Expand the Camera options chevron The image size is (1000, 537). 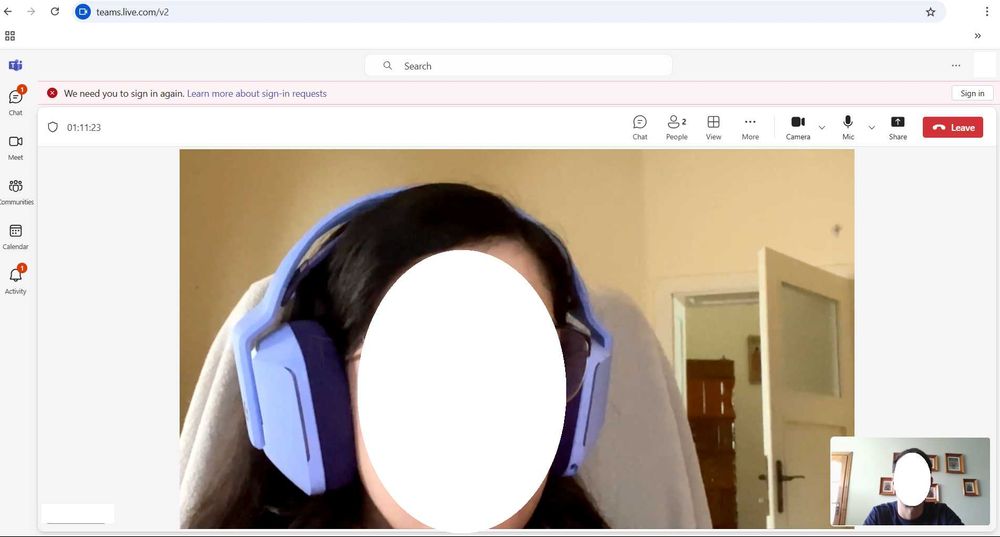pyautogui.click(x=822, y=128)
